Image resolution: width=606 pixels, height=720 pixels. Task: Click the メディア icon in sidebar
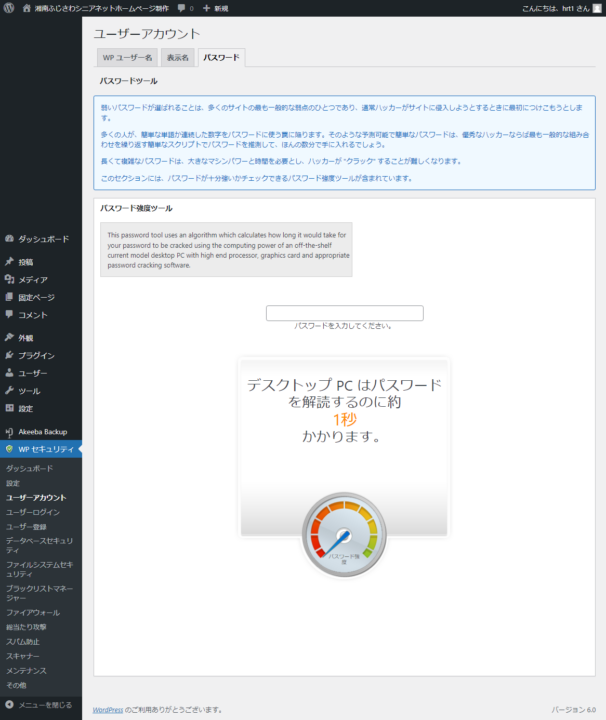click(x=9, y=279)
